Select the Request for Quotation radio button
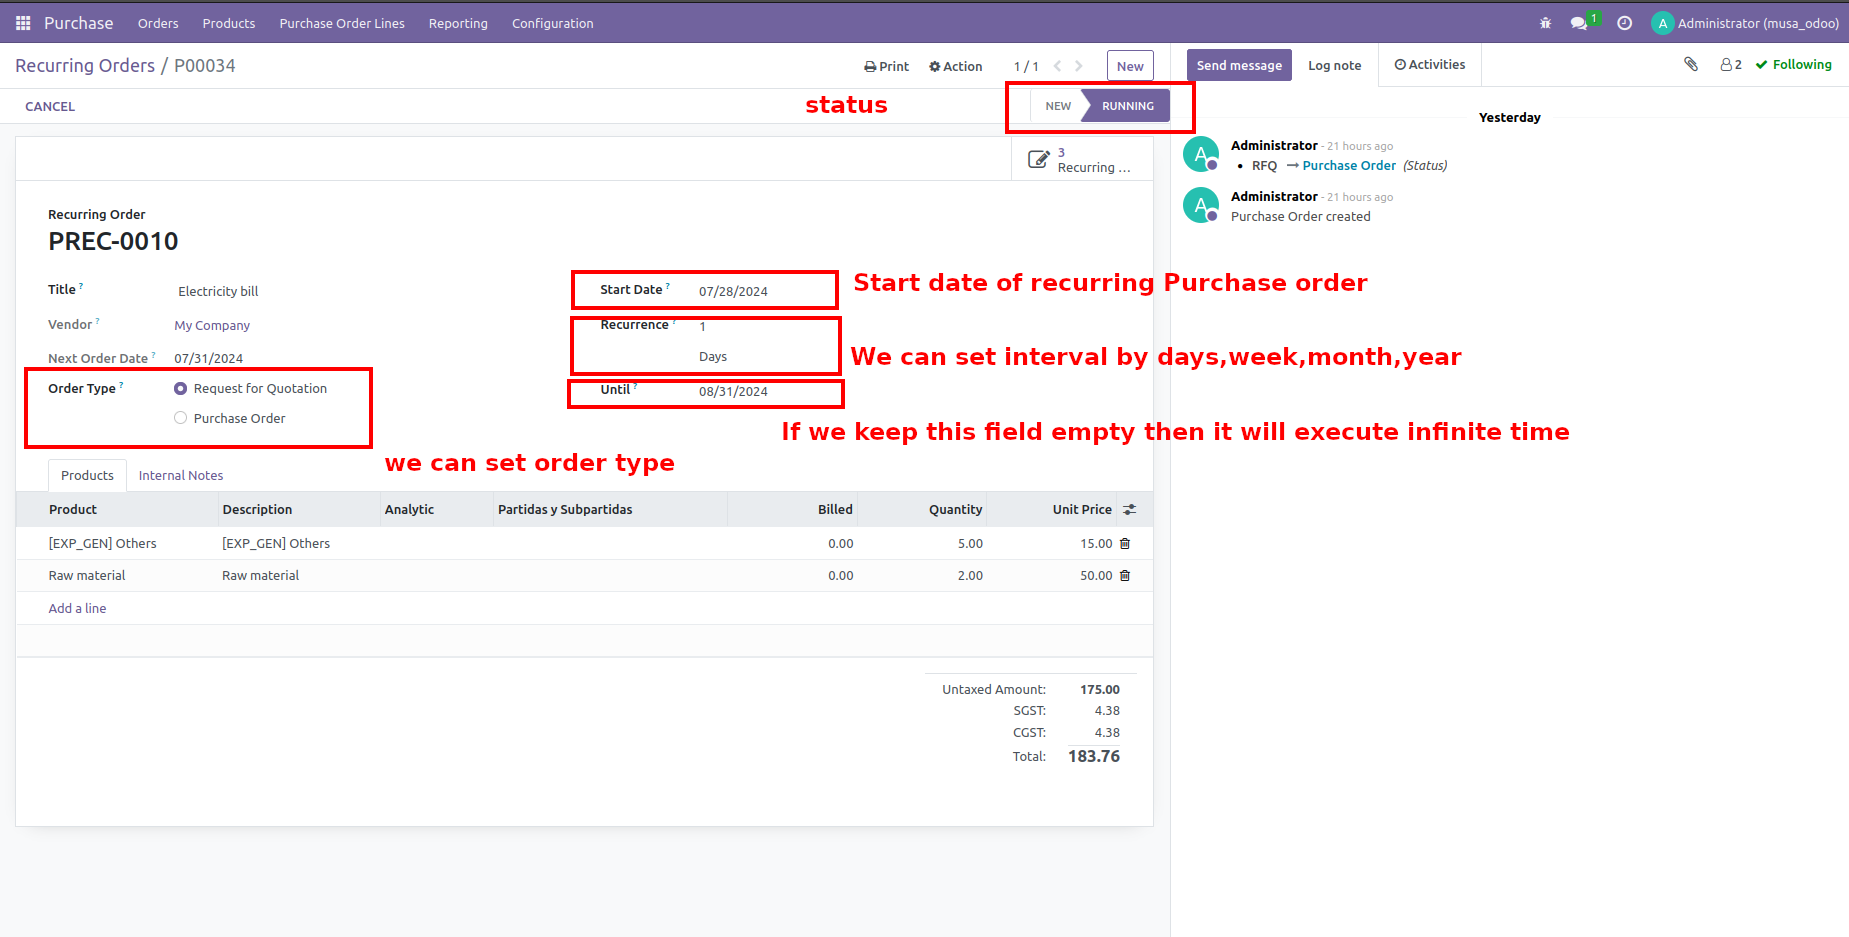1849x937 pixels. pos(180,388)
